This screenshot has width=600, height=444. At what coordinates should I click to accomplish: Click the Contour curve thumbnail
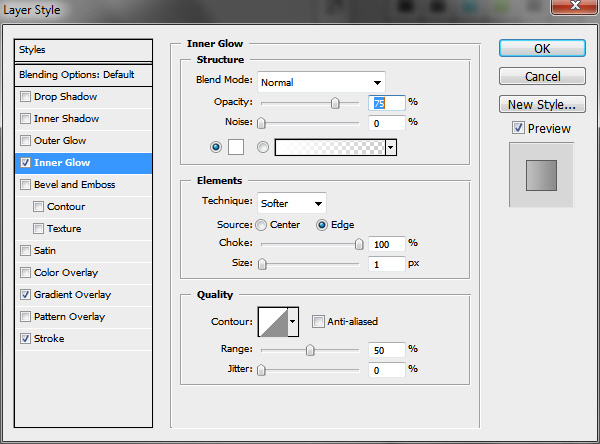tap(273, 322)
